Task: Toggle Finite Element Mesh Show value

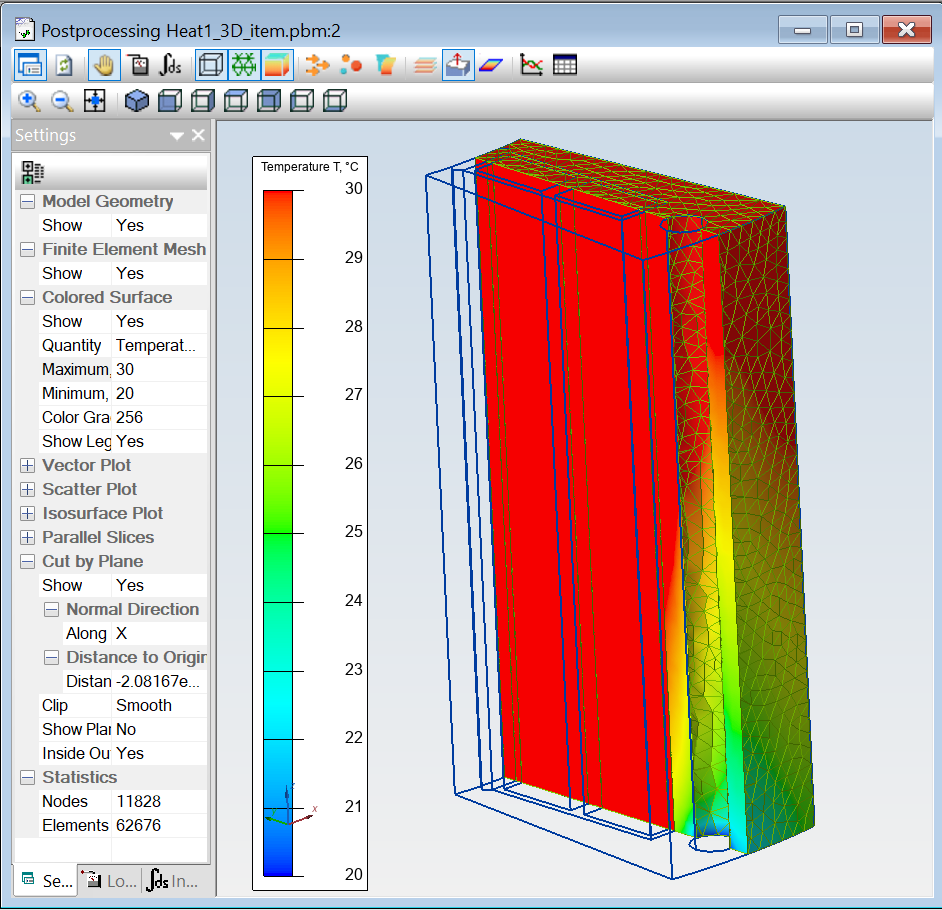Action: (x=159, y=273)
